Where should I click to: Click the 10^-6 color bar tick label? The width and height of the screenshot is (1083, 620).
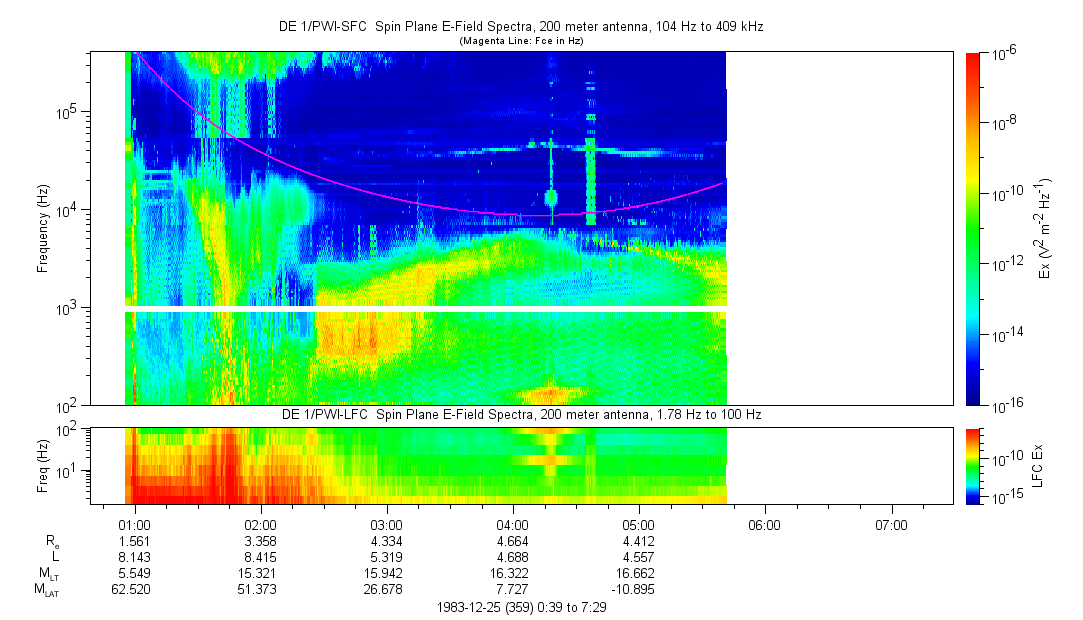(1006, 53)
